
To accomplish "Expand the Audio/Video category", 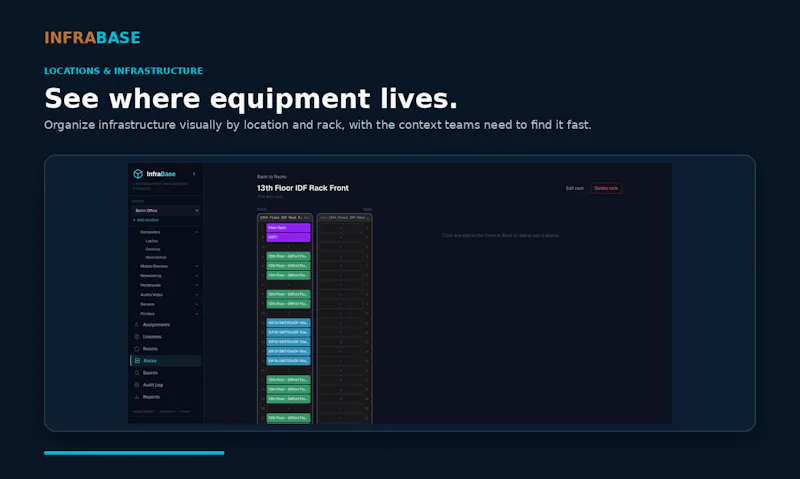I will coord(196,295).
